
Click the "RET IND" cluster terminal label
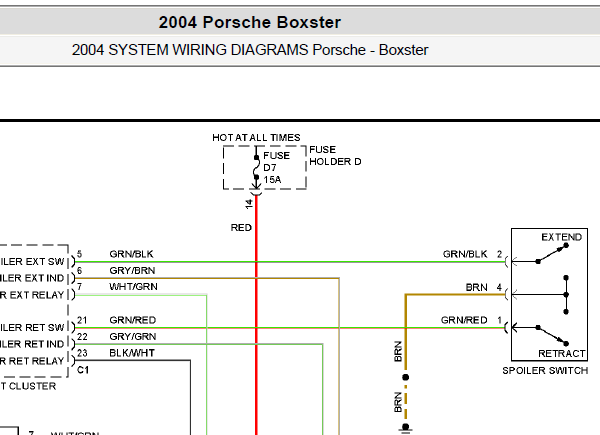coord(32,344)
